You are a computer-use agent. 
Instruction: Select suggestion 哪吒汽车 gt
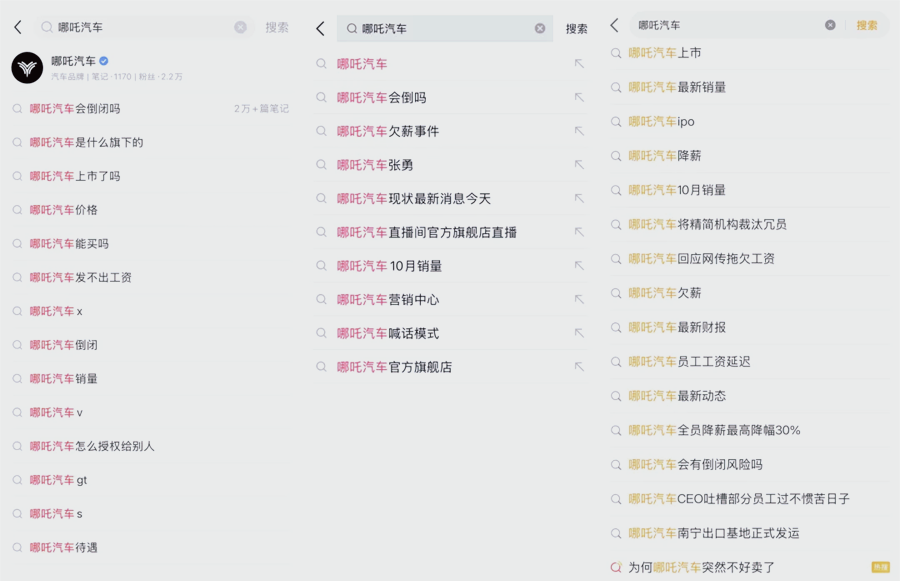point(59,480)
